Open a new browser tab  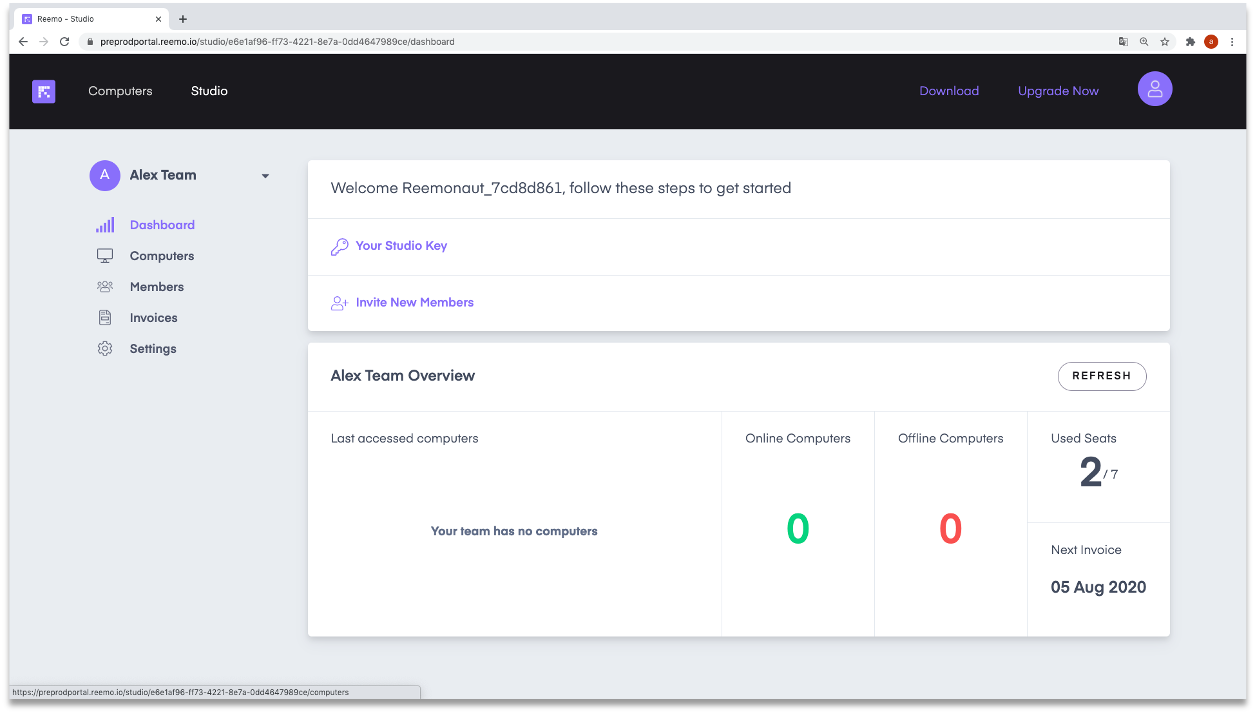tap(183, 19)
